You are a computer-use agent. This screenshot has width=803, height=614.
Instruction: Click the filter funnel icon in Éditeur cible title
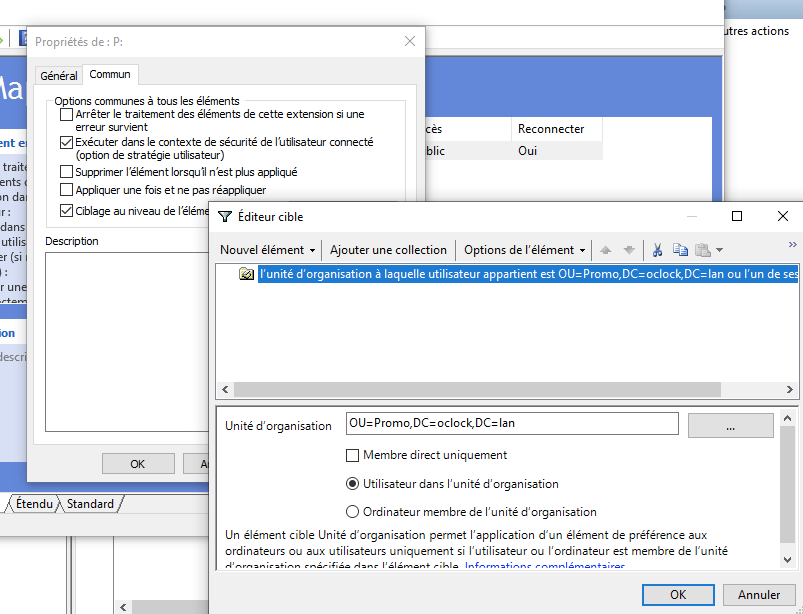[224, 216]
